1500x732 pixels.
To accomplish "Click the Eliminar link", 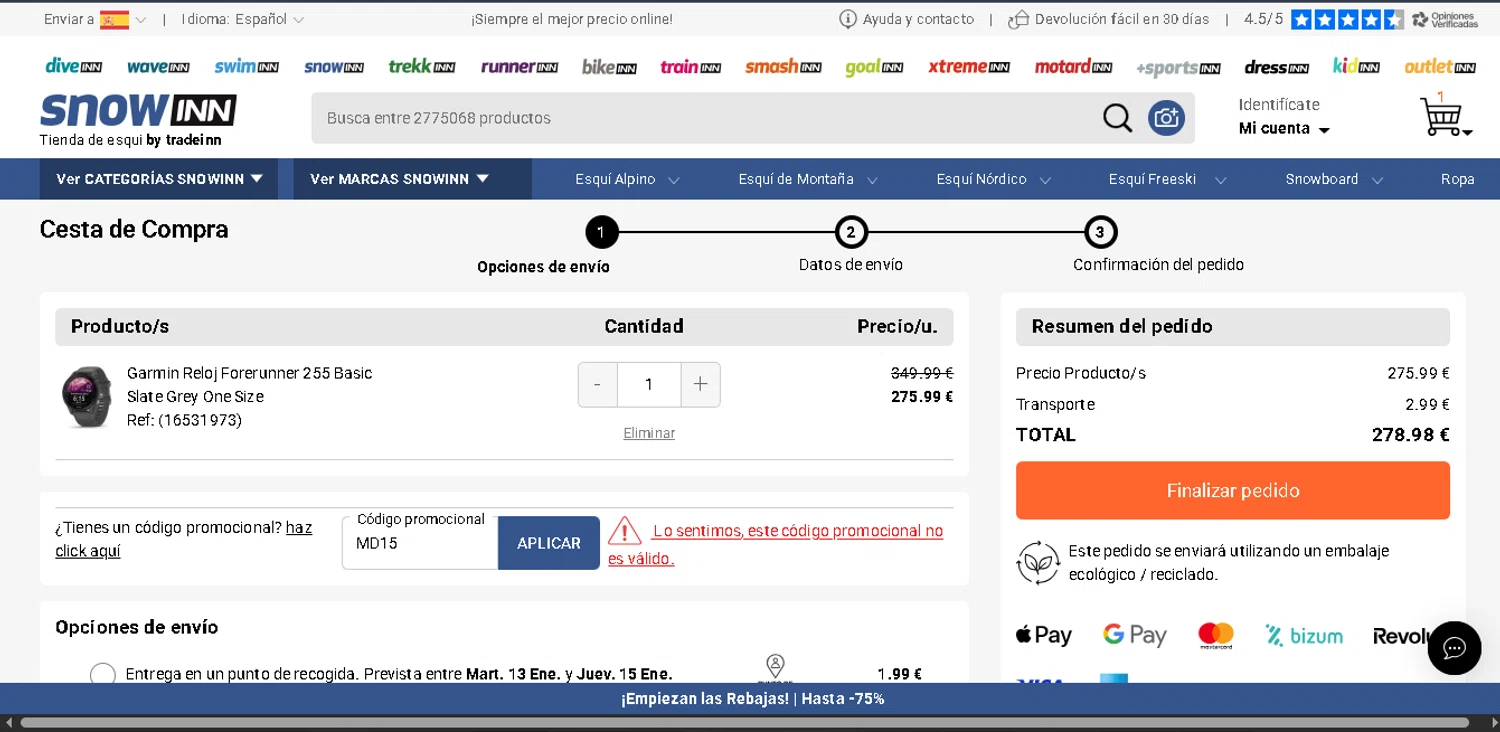I will coord(649,433).
